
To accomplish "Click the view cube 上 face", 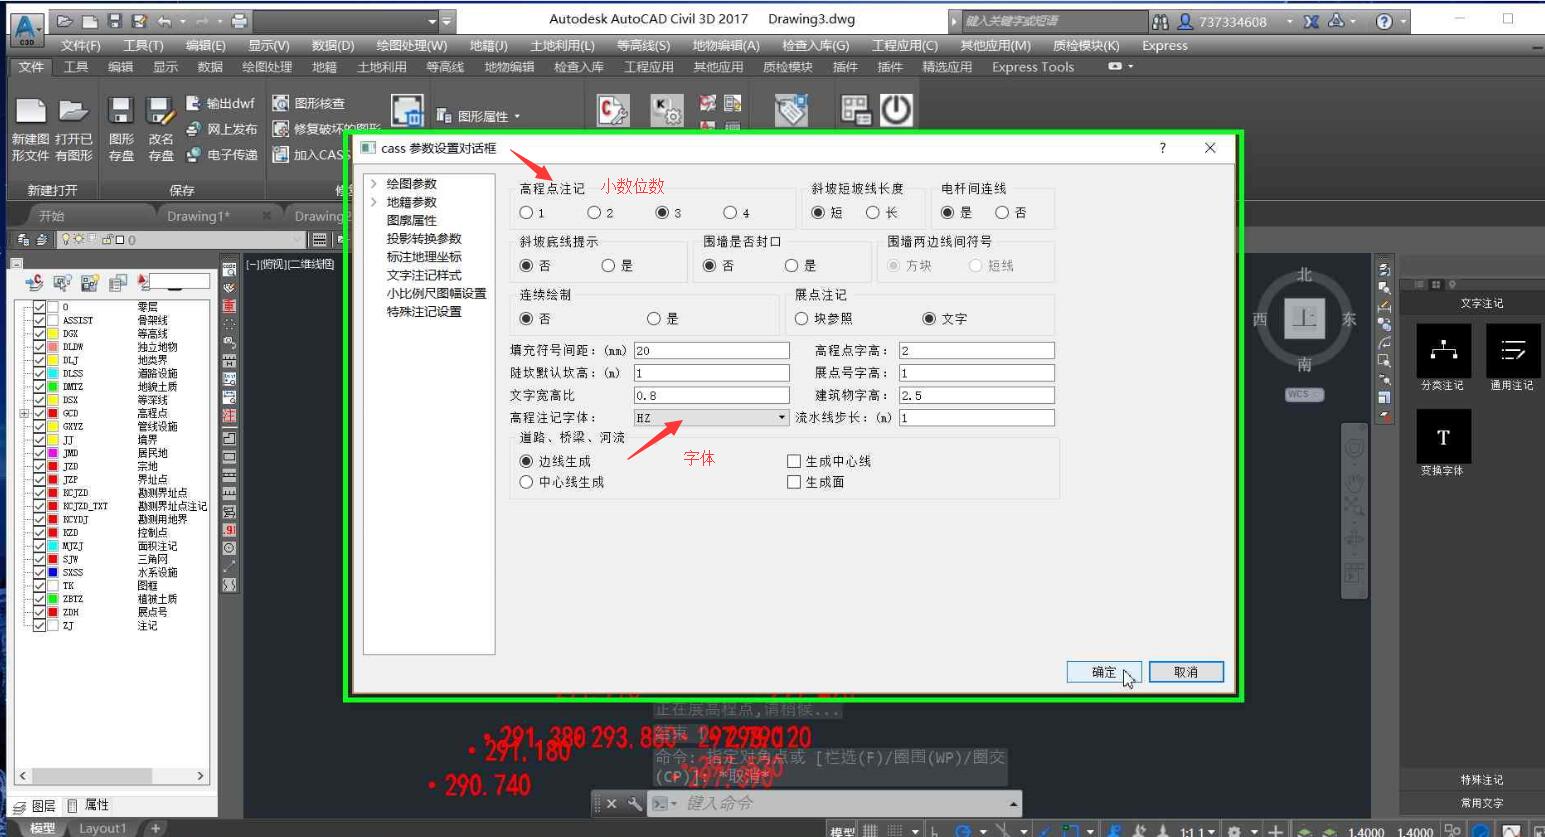I will (1304, 318).
